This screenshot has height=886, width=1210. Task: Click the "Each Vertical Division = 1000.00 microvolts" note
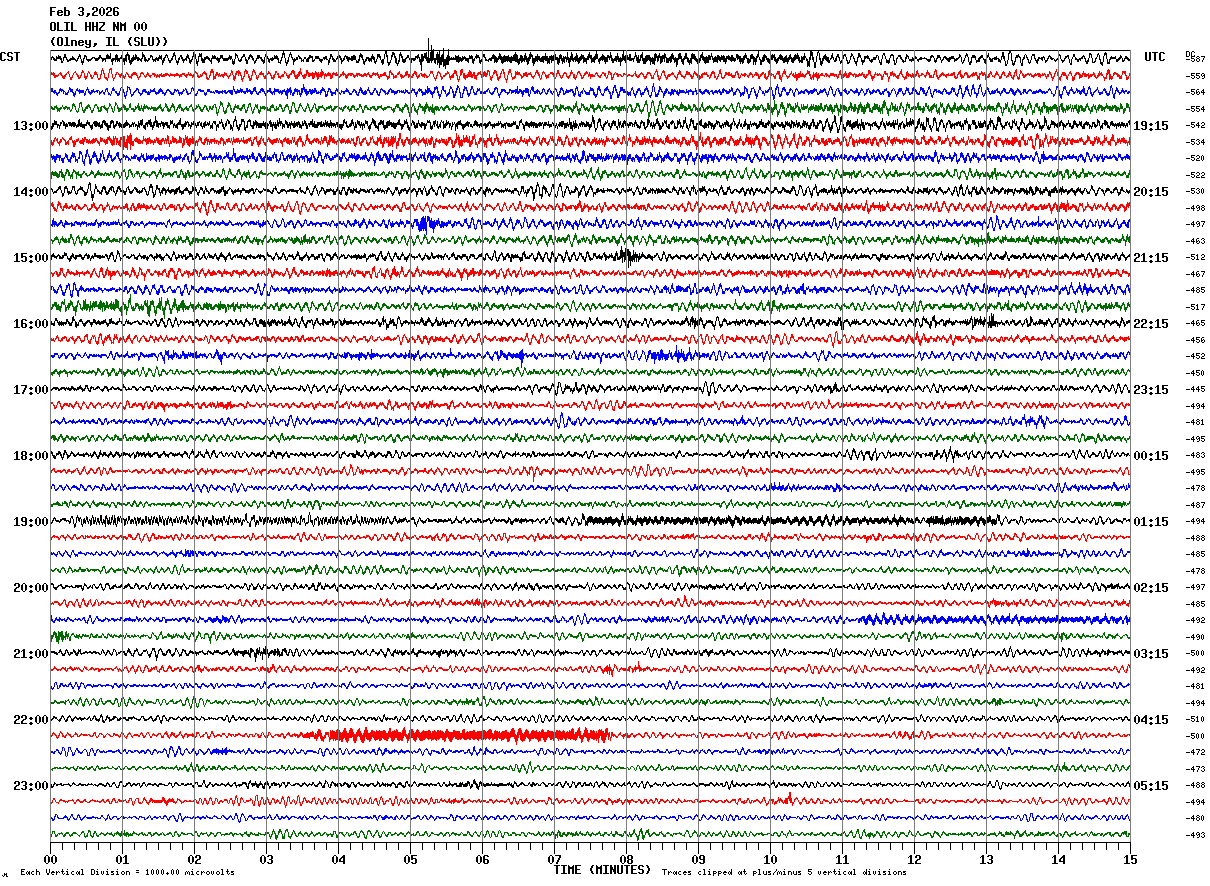[x=127, y=872]
